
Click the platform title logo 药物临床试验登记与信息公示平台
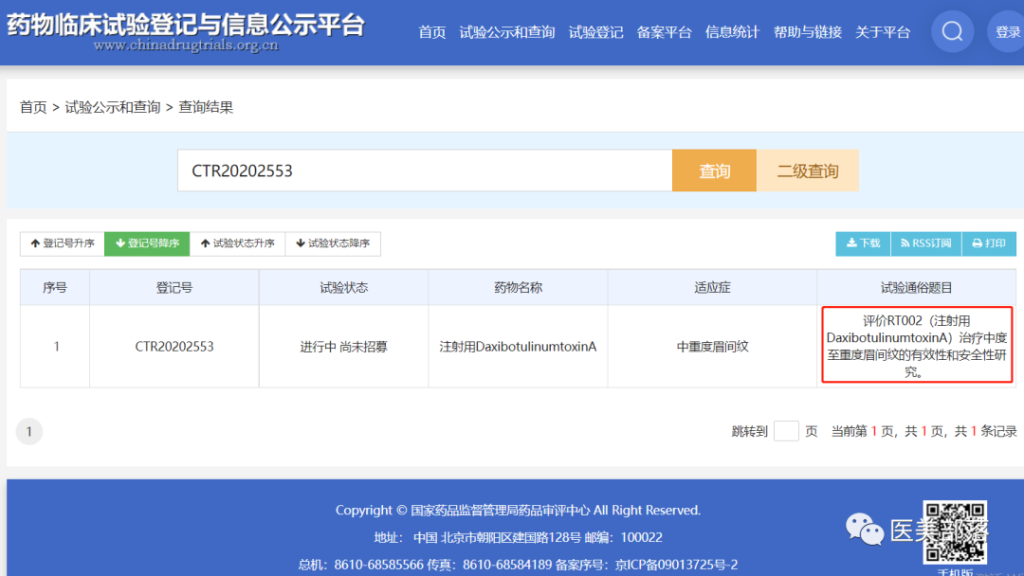pos(185,25)
